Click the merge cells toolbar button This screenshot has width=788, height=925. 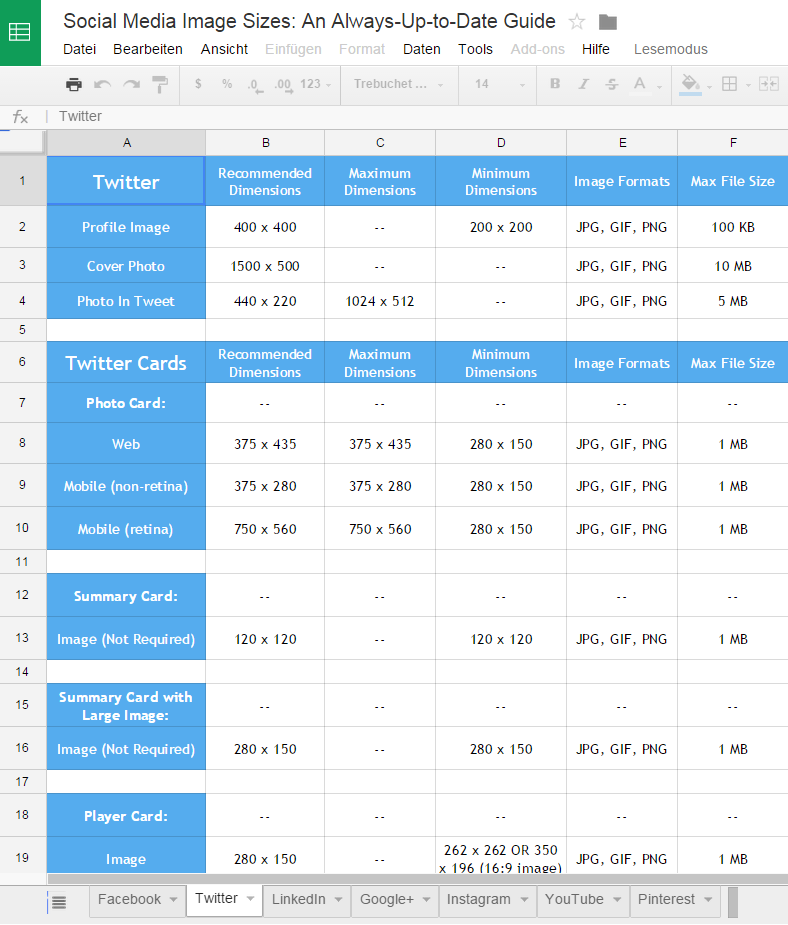click(x=769, y=84)
